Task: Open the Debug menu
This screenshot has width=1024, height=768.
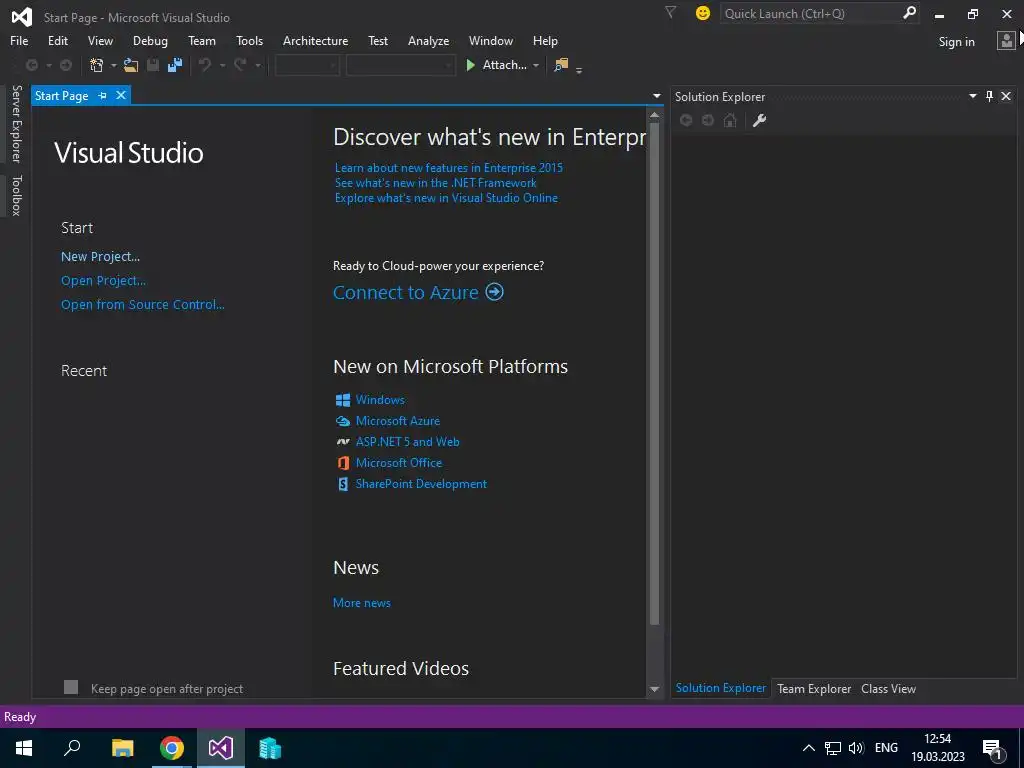Action: point(150,40)
